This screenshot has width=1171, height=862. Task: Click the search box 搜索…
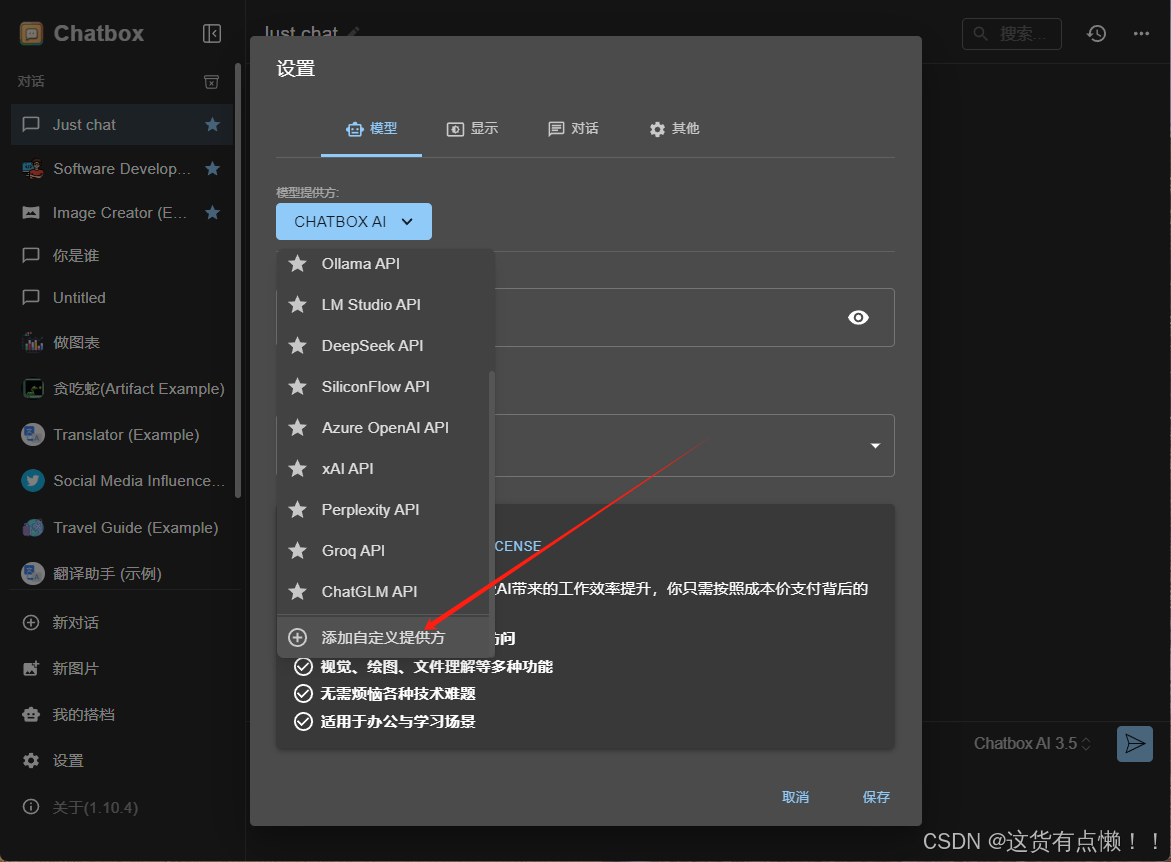click(1012, 34)
